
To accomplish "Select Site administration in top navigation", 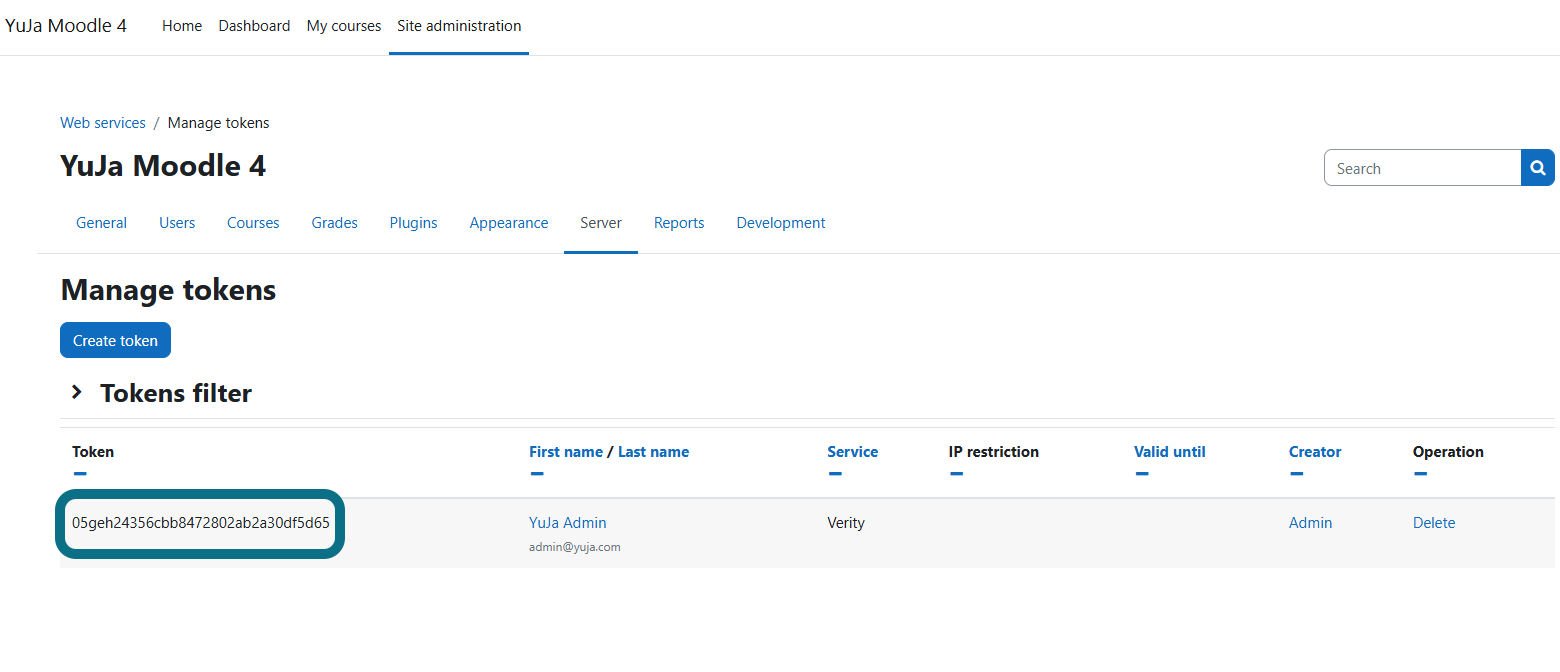I will point(459,26).
